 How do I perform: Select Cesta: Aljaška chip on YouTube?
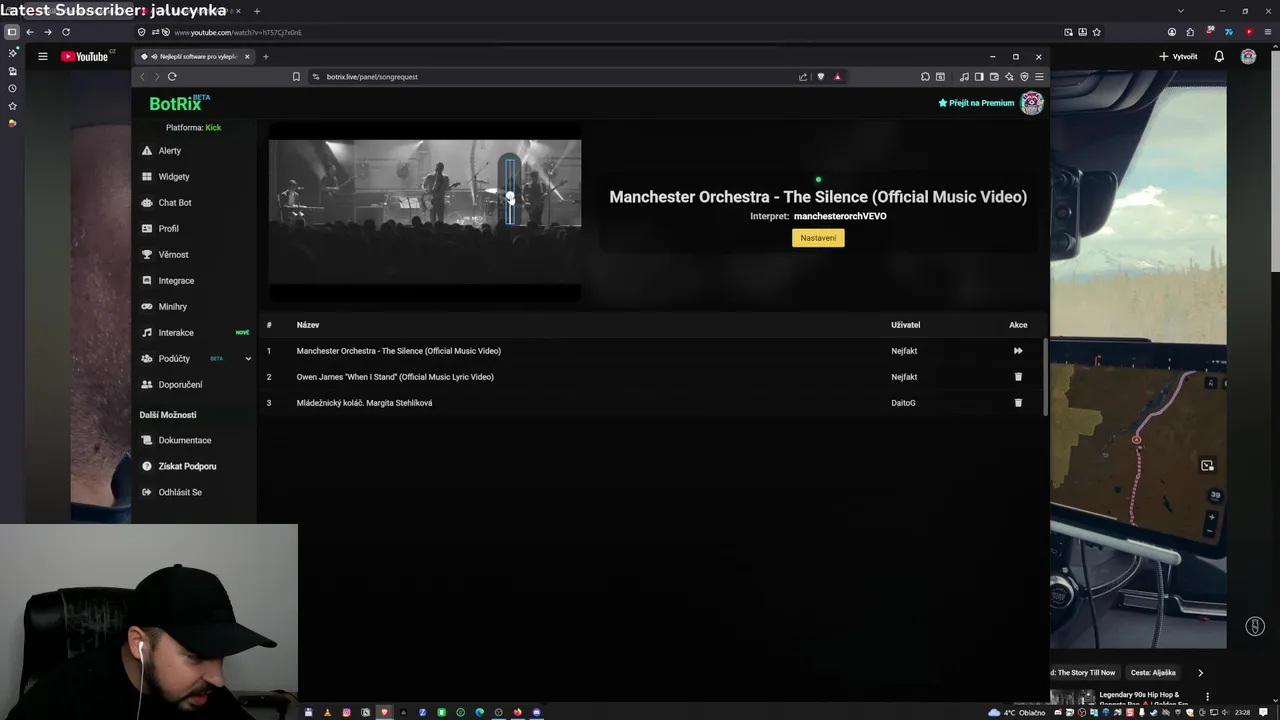pos(1153,673)
